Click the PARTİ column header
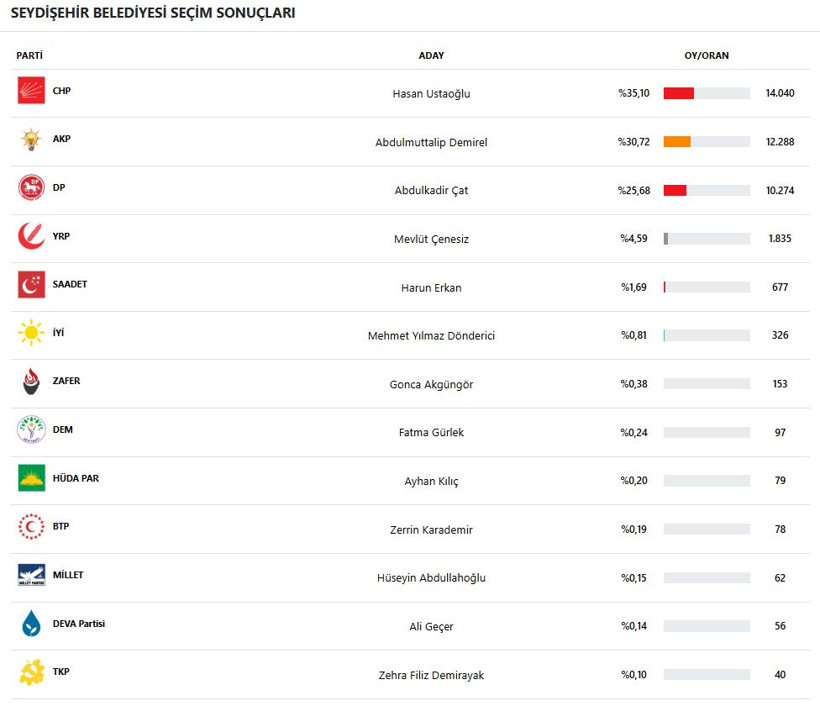This screenshot has width=820, height=706. point(29,55)
